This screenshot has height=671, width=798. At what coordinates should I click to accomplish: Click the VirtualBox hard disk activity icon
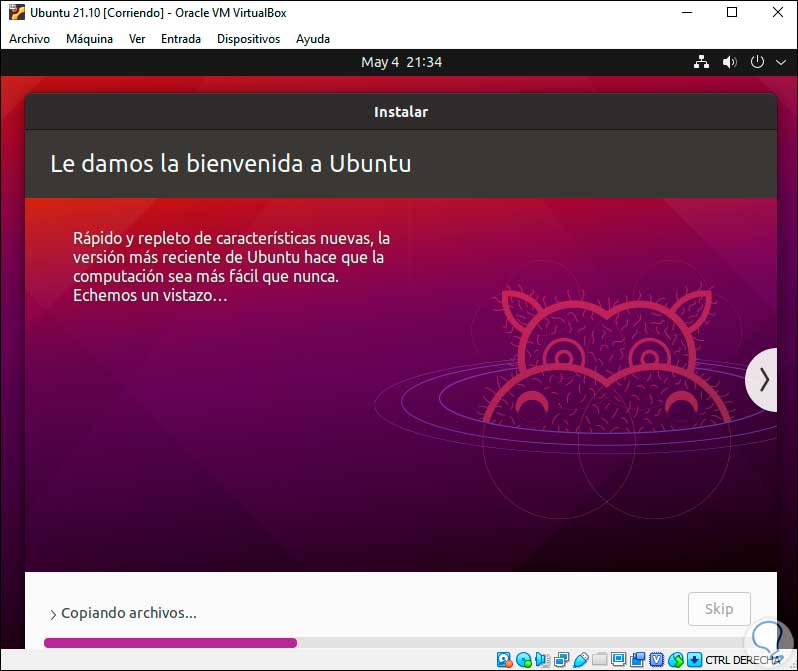pos(504,660)
